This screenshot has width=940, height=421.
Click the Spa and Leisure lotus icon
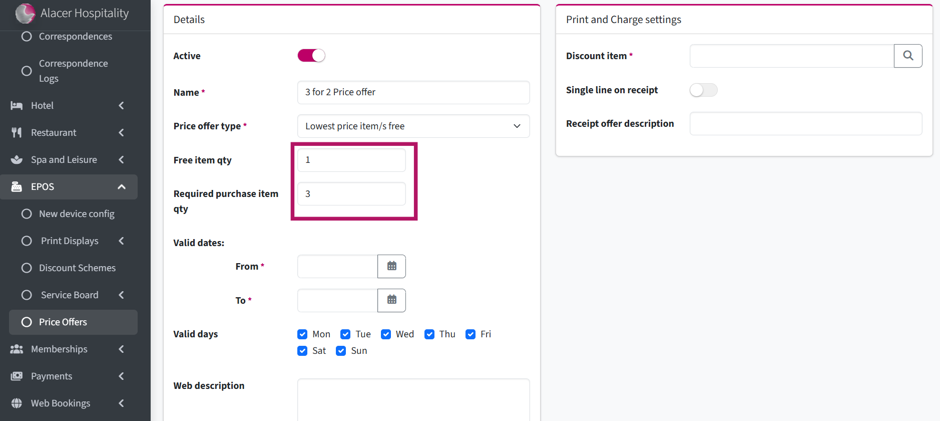coord(17,160)
